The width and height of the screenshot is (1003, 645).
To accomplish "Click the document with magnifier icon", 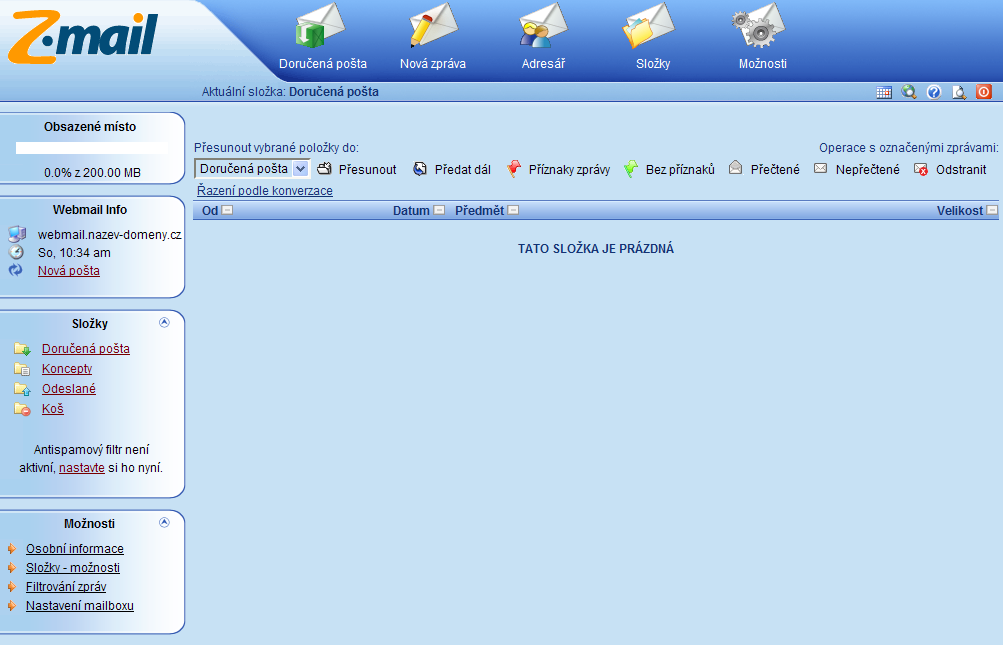I will pos(959,92).
